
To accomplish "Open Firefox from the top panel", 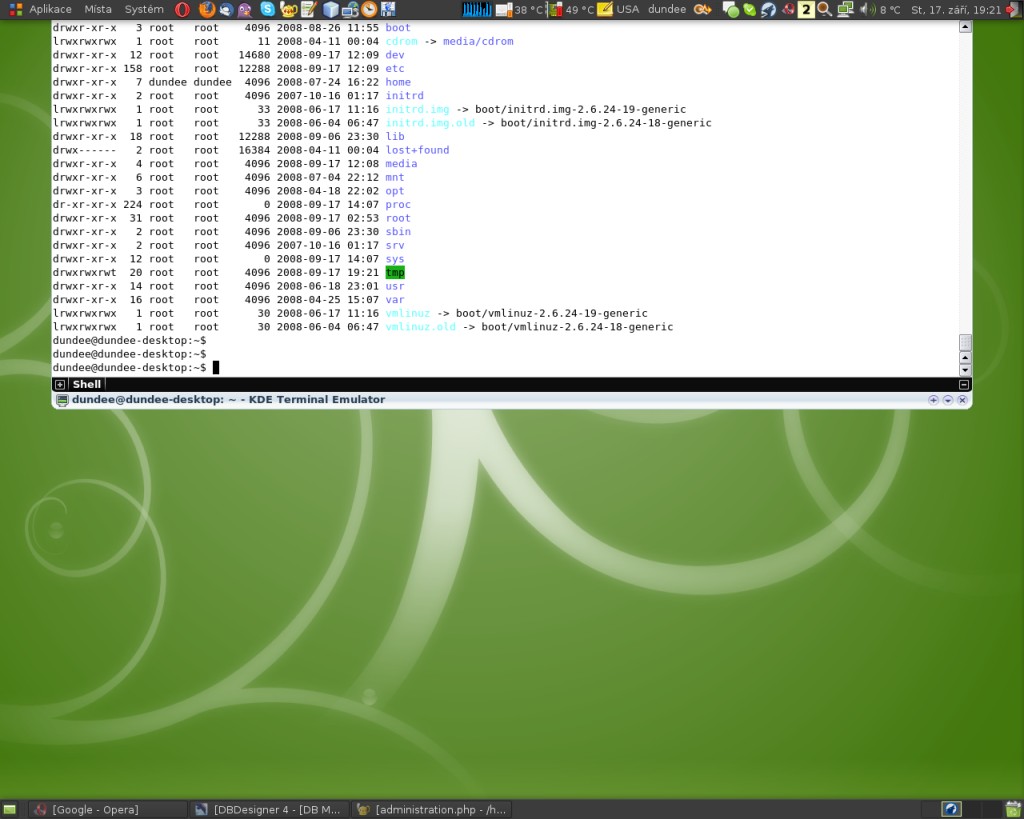I will [207, 9].
